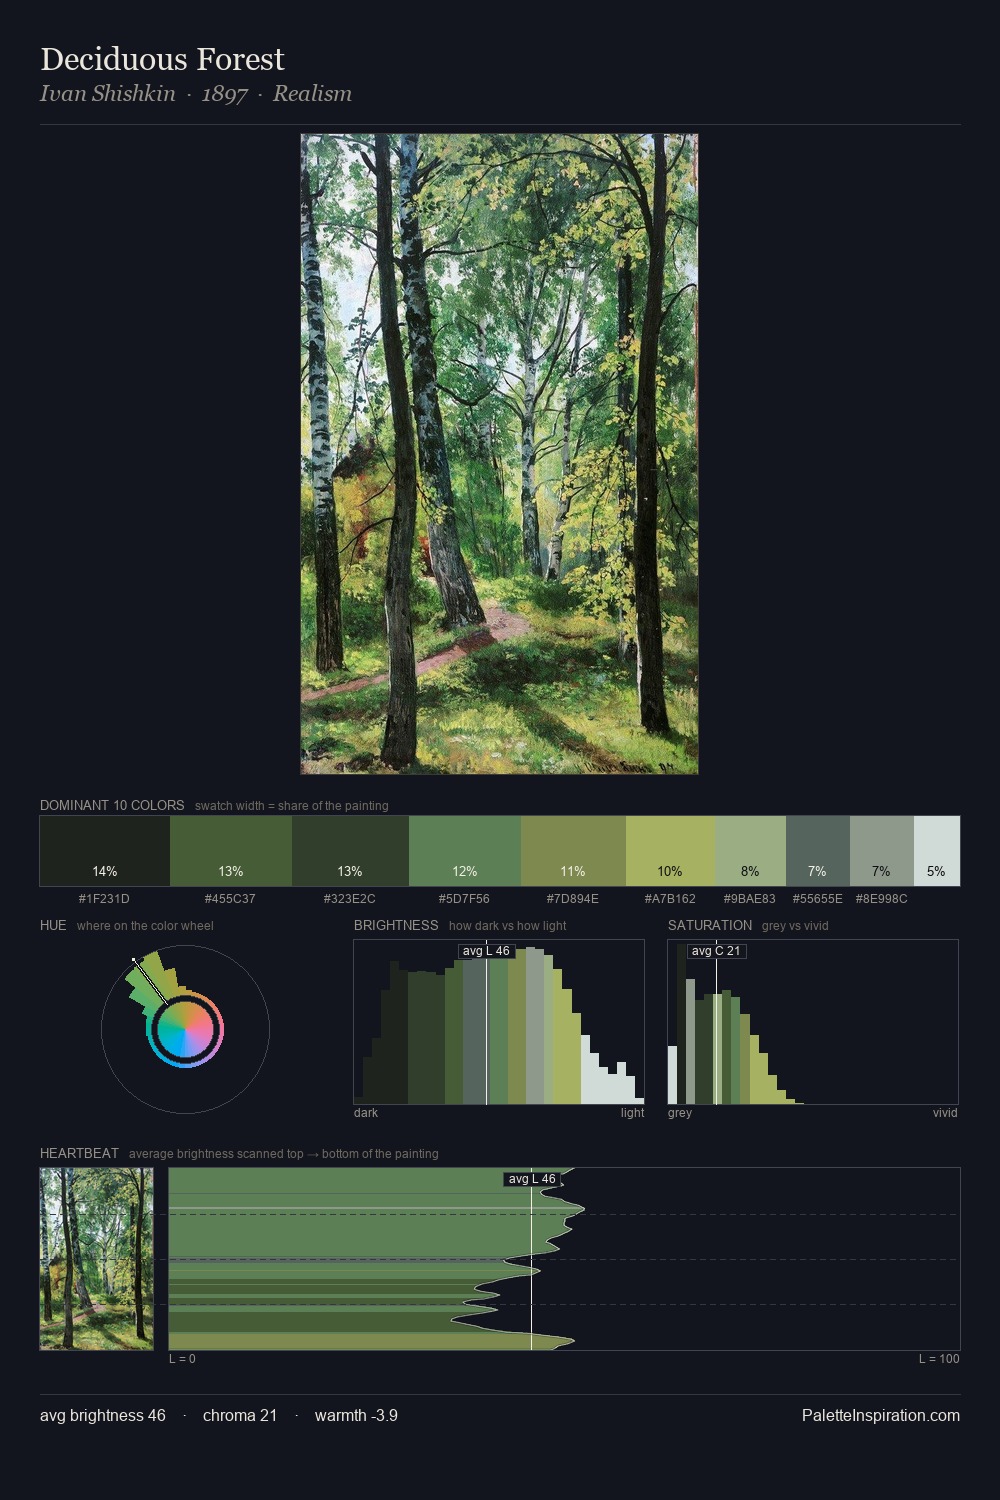Click the 'L = 100' axis label

tap(939, 1359)
